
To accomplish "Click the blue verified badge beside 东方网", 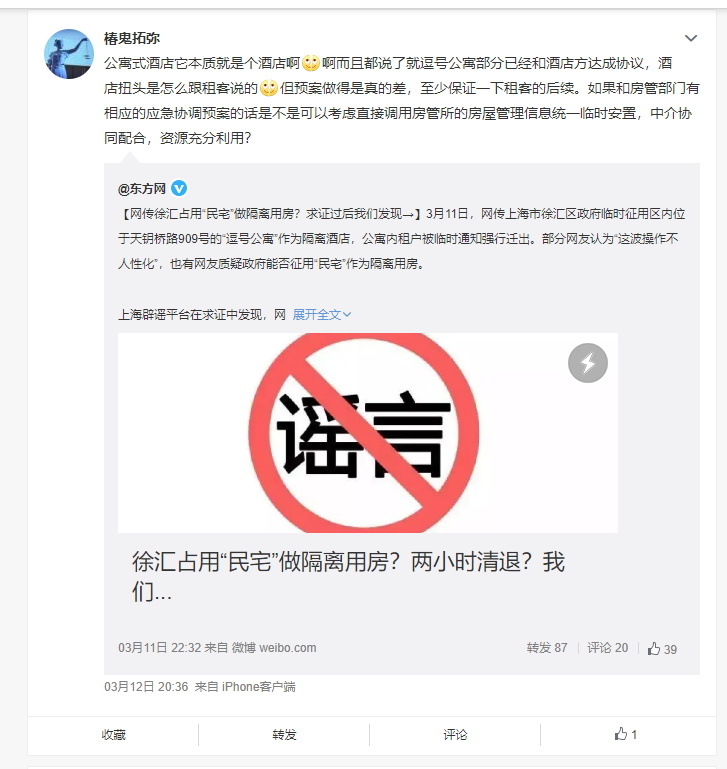I will pyautogui.click(x=179, y=188).
